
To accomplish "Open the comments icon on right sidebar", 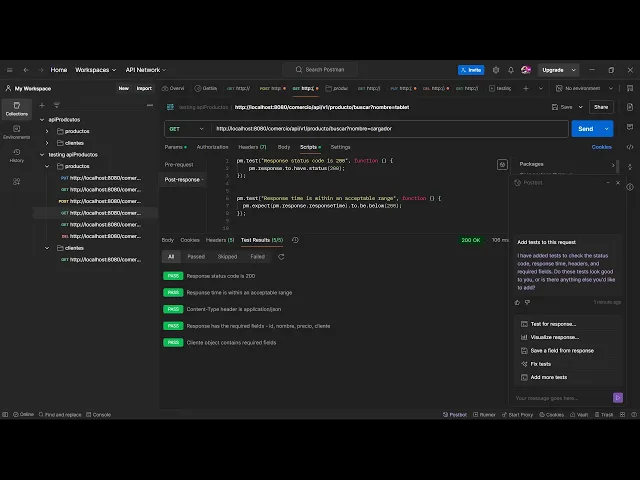I will [630, 127].
